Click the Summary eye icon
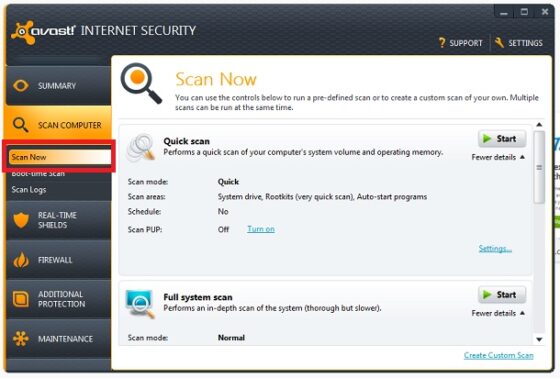Viewport: 560px width, 378px height. coord(21,86)
